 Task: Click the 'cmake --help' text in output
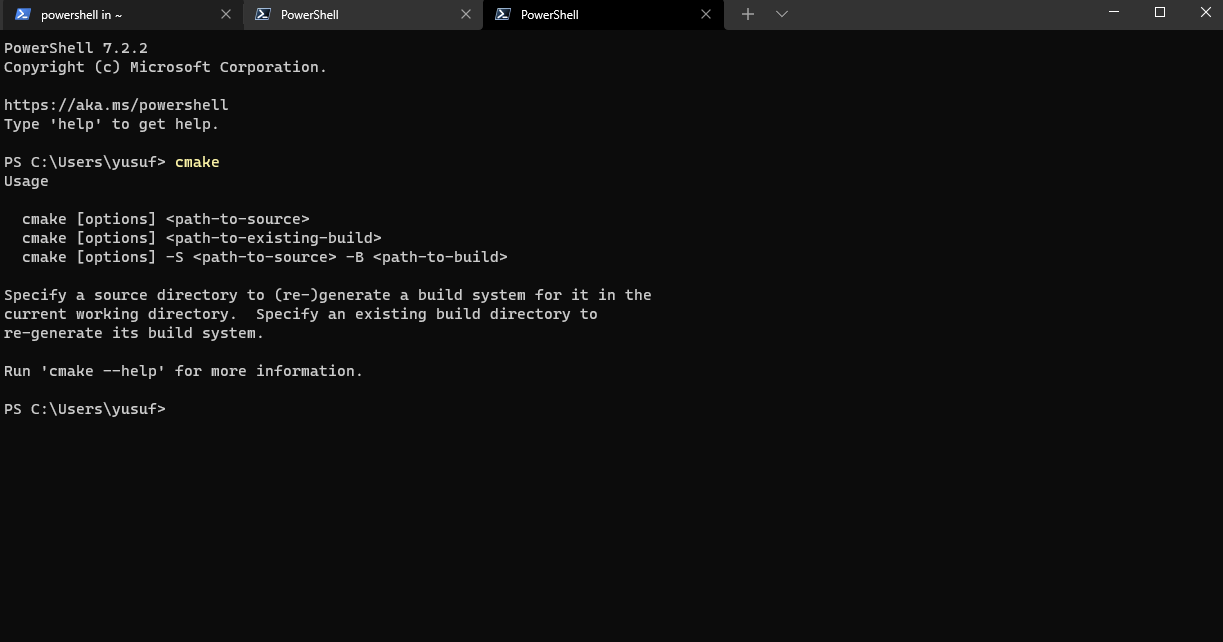pos(103,370)
